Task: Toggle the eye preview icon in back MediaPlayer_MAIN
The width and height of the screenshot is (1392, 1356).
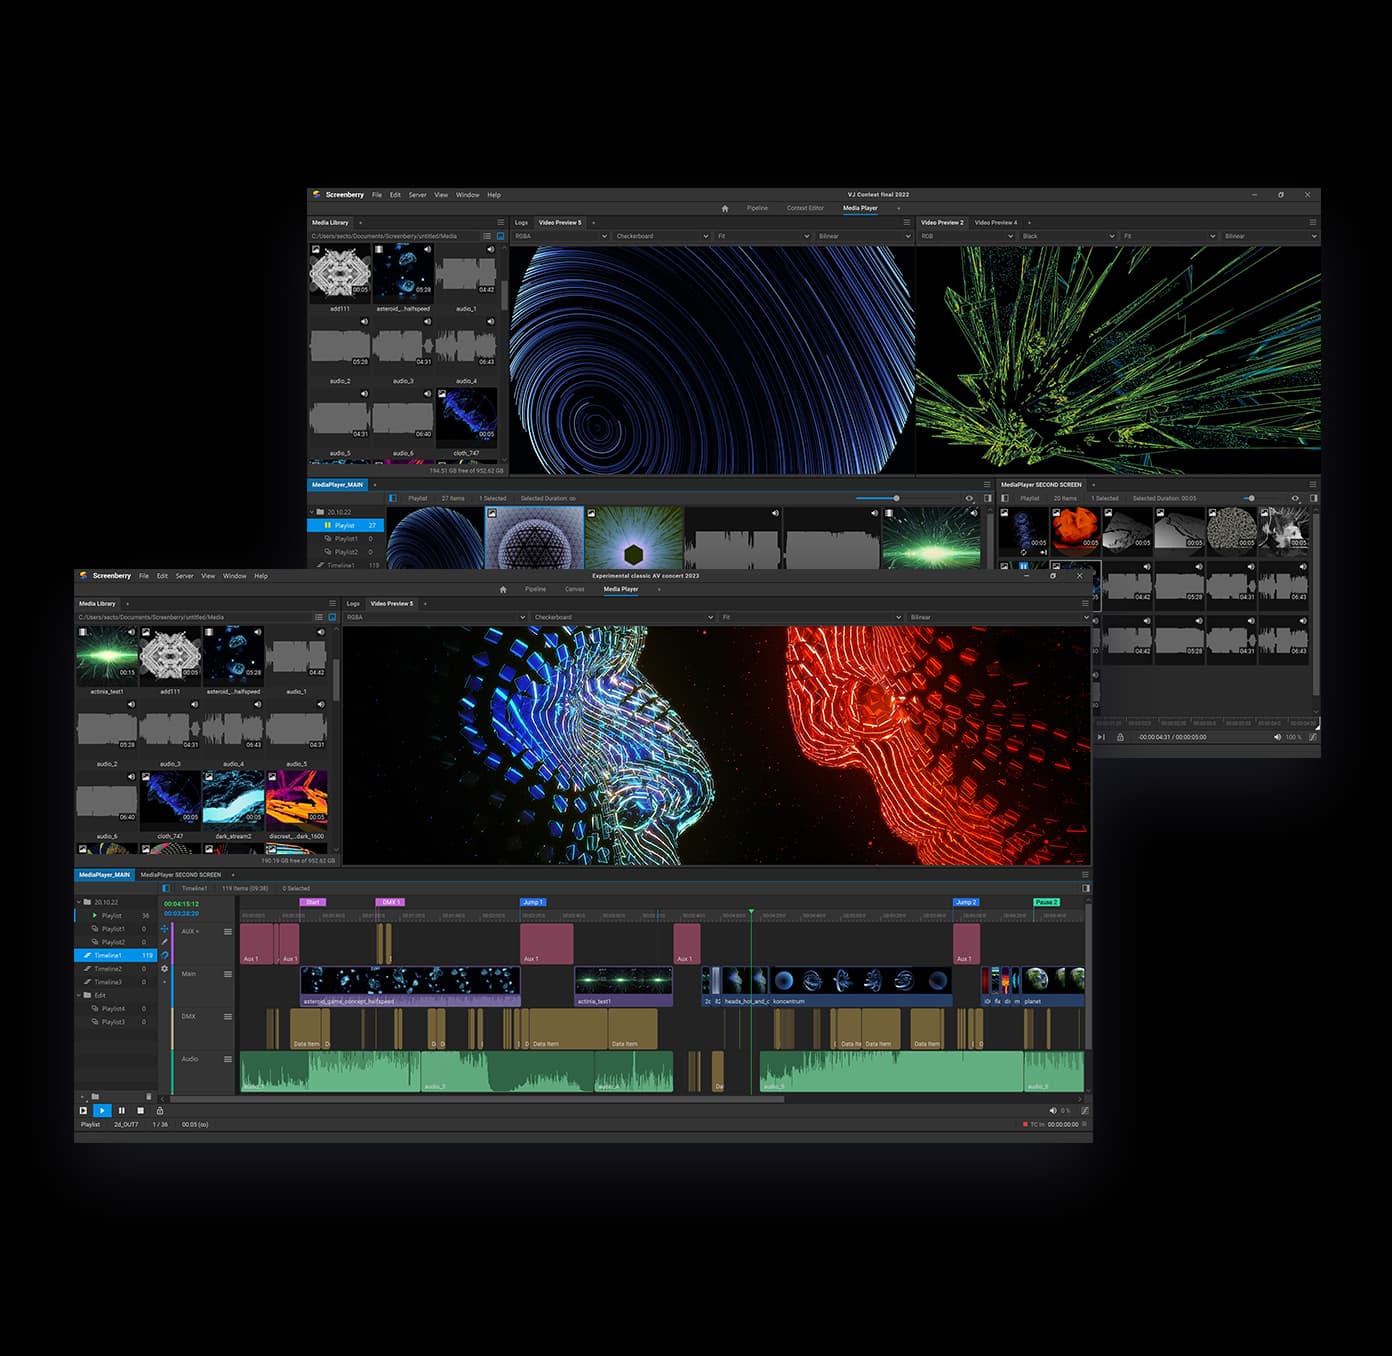Action: tap(969, 498)
